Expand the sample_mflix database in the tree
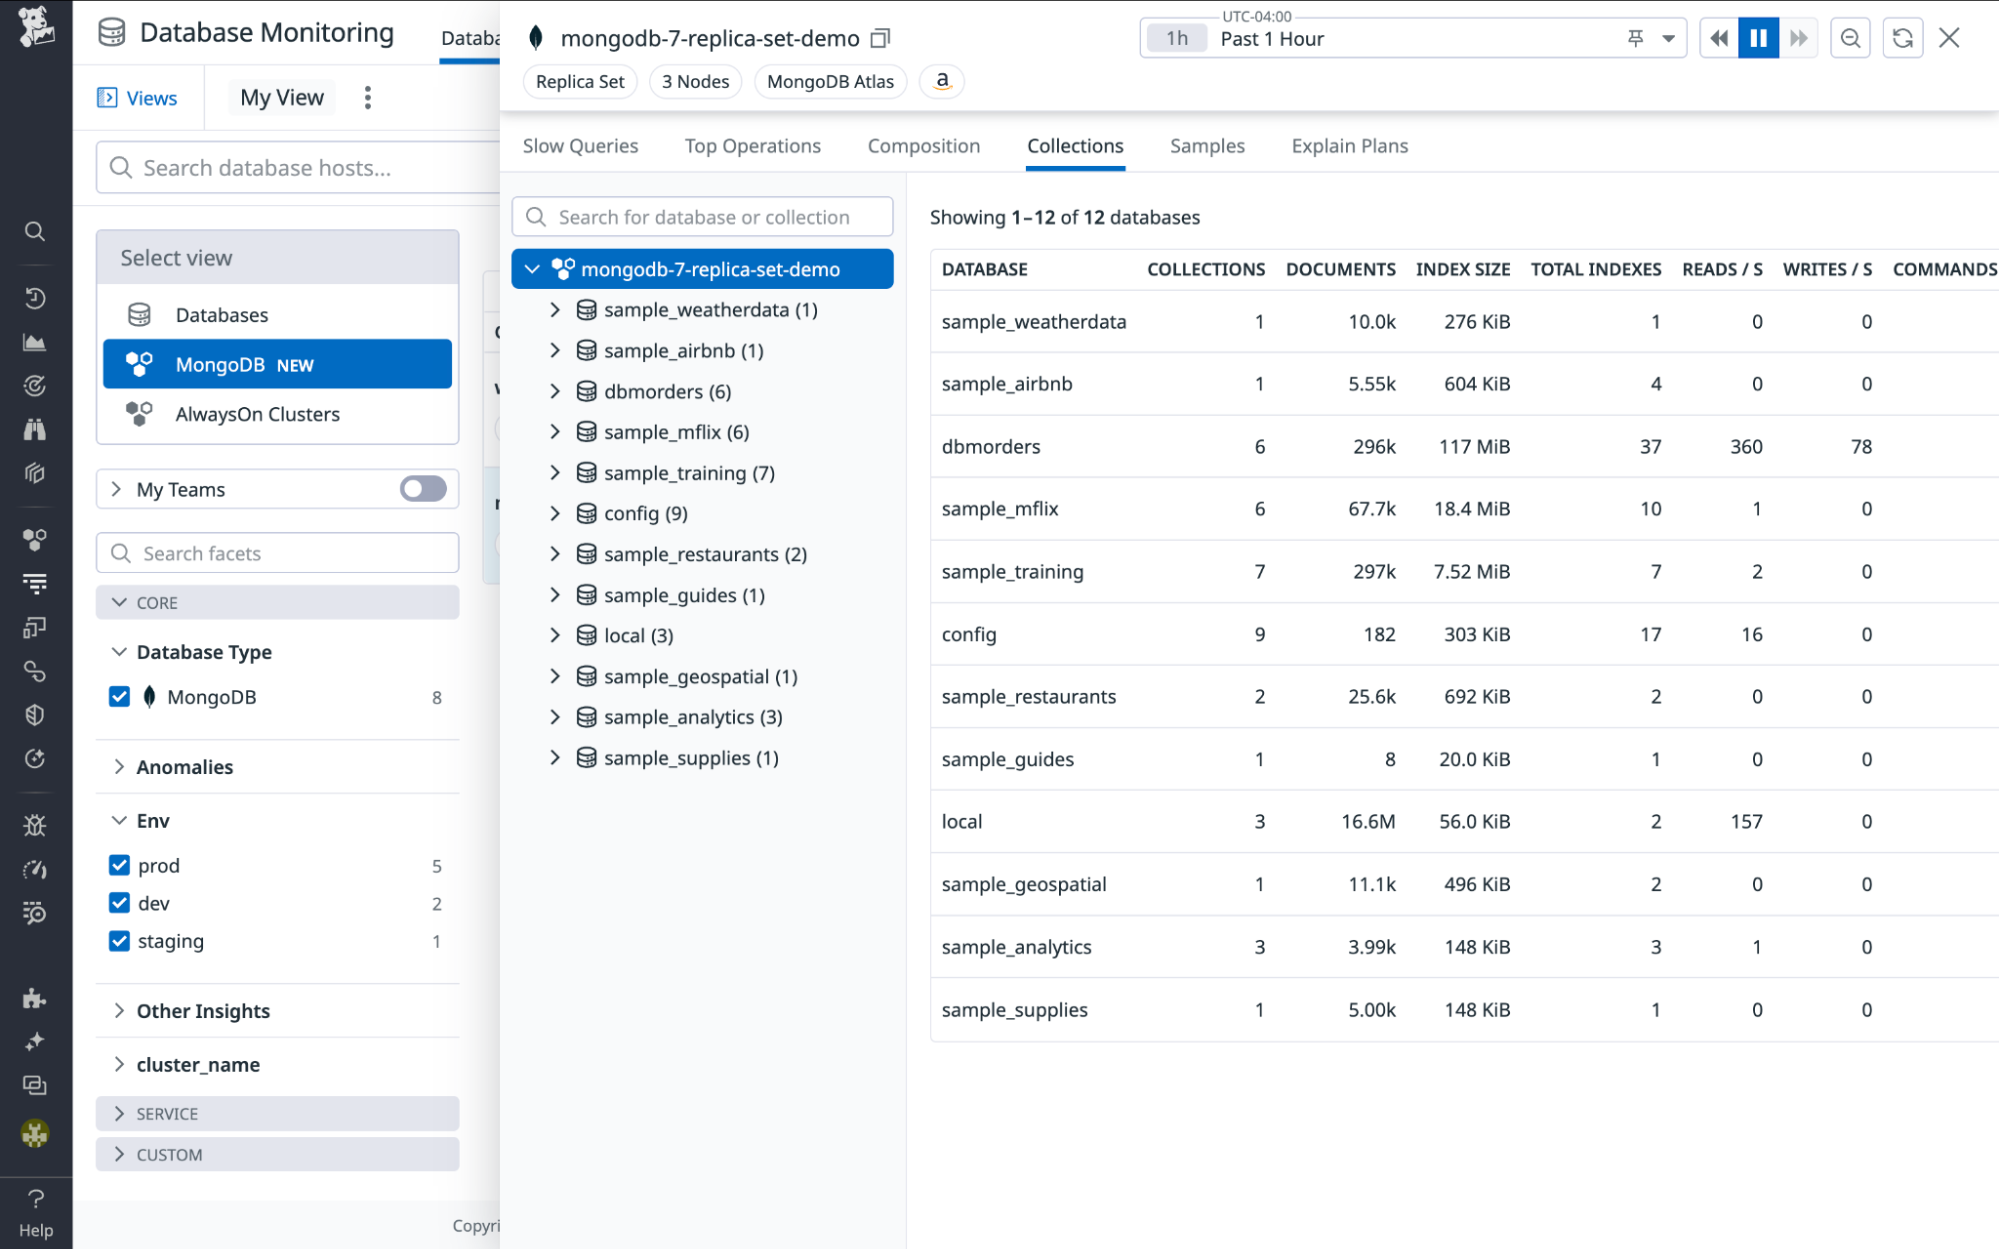The image size is (1999, 1250). pyautogui.click(x=557, y=431)
